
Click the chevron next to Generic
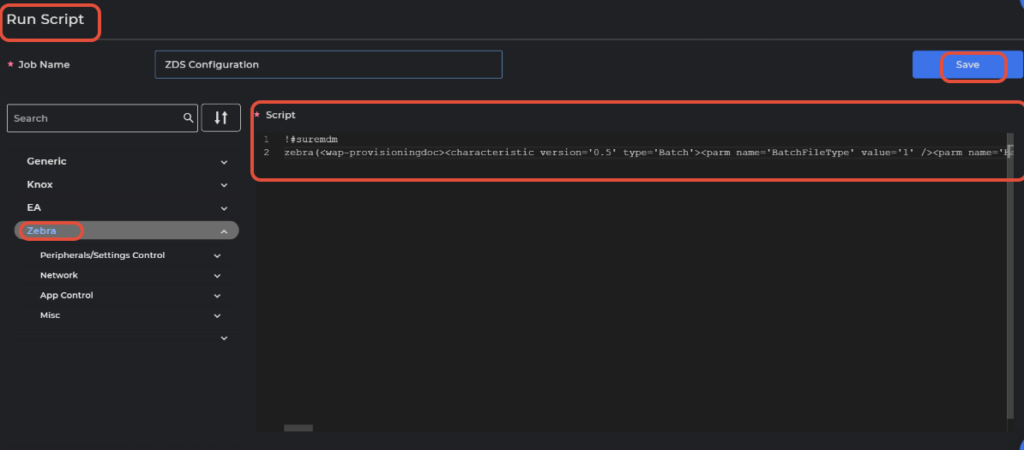(x=224, y=161)
